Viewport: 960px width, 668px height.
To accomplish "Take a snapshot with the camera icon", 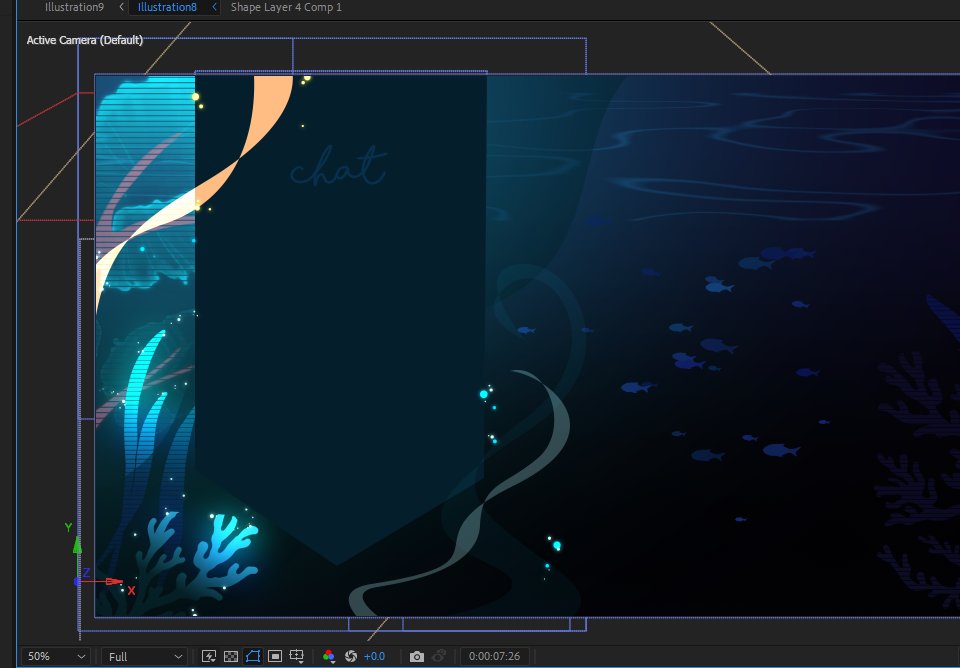I will (x=417, y=656).
